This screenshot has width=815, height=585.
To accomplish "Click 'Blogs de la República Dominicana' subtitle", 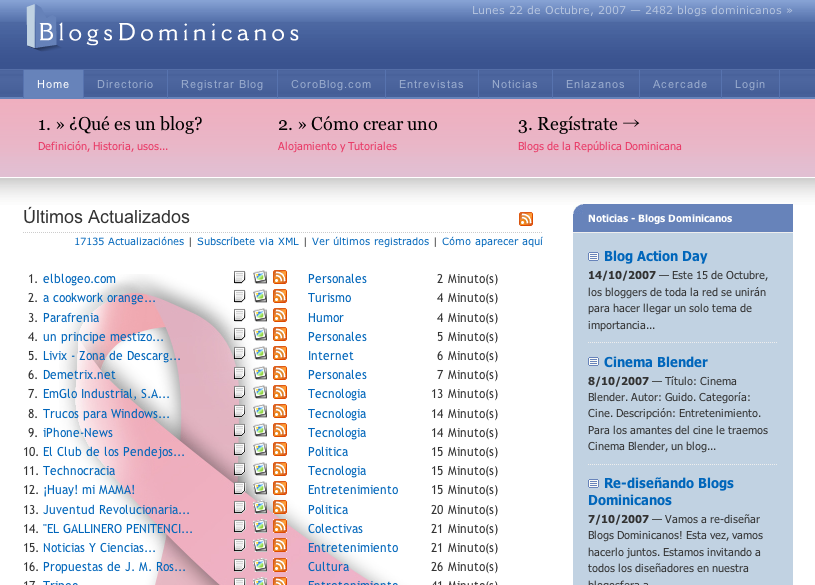I will click(599, 146).
